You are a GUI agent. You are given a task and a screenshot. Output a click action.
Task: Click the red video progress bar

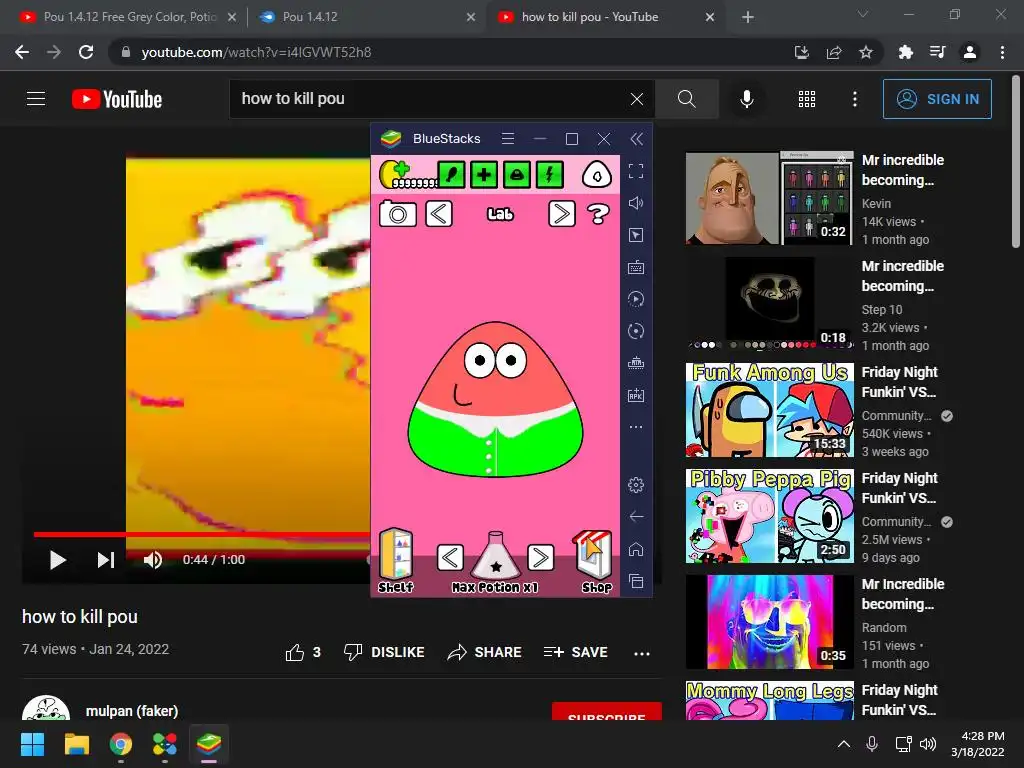[x=202, y=534]
